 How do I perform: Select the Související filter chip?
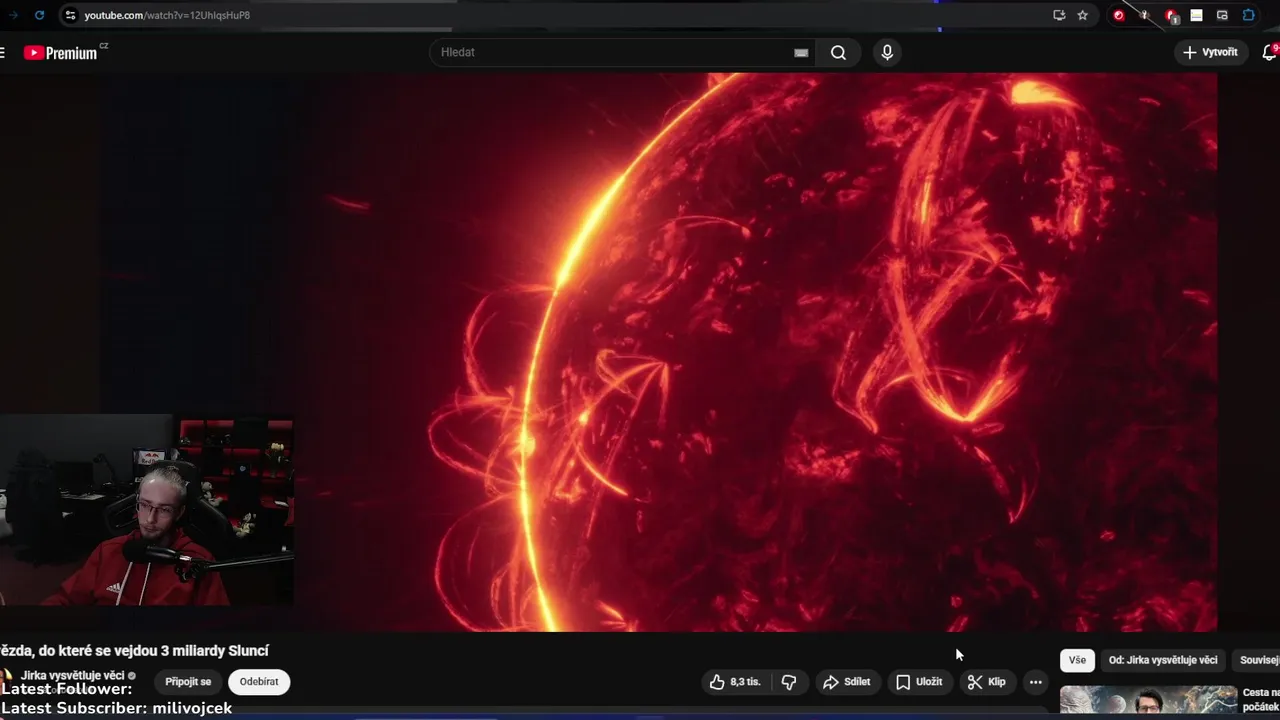pos(1258,660)
